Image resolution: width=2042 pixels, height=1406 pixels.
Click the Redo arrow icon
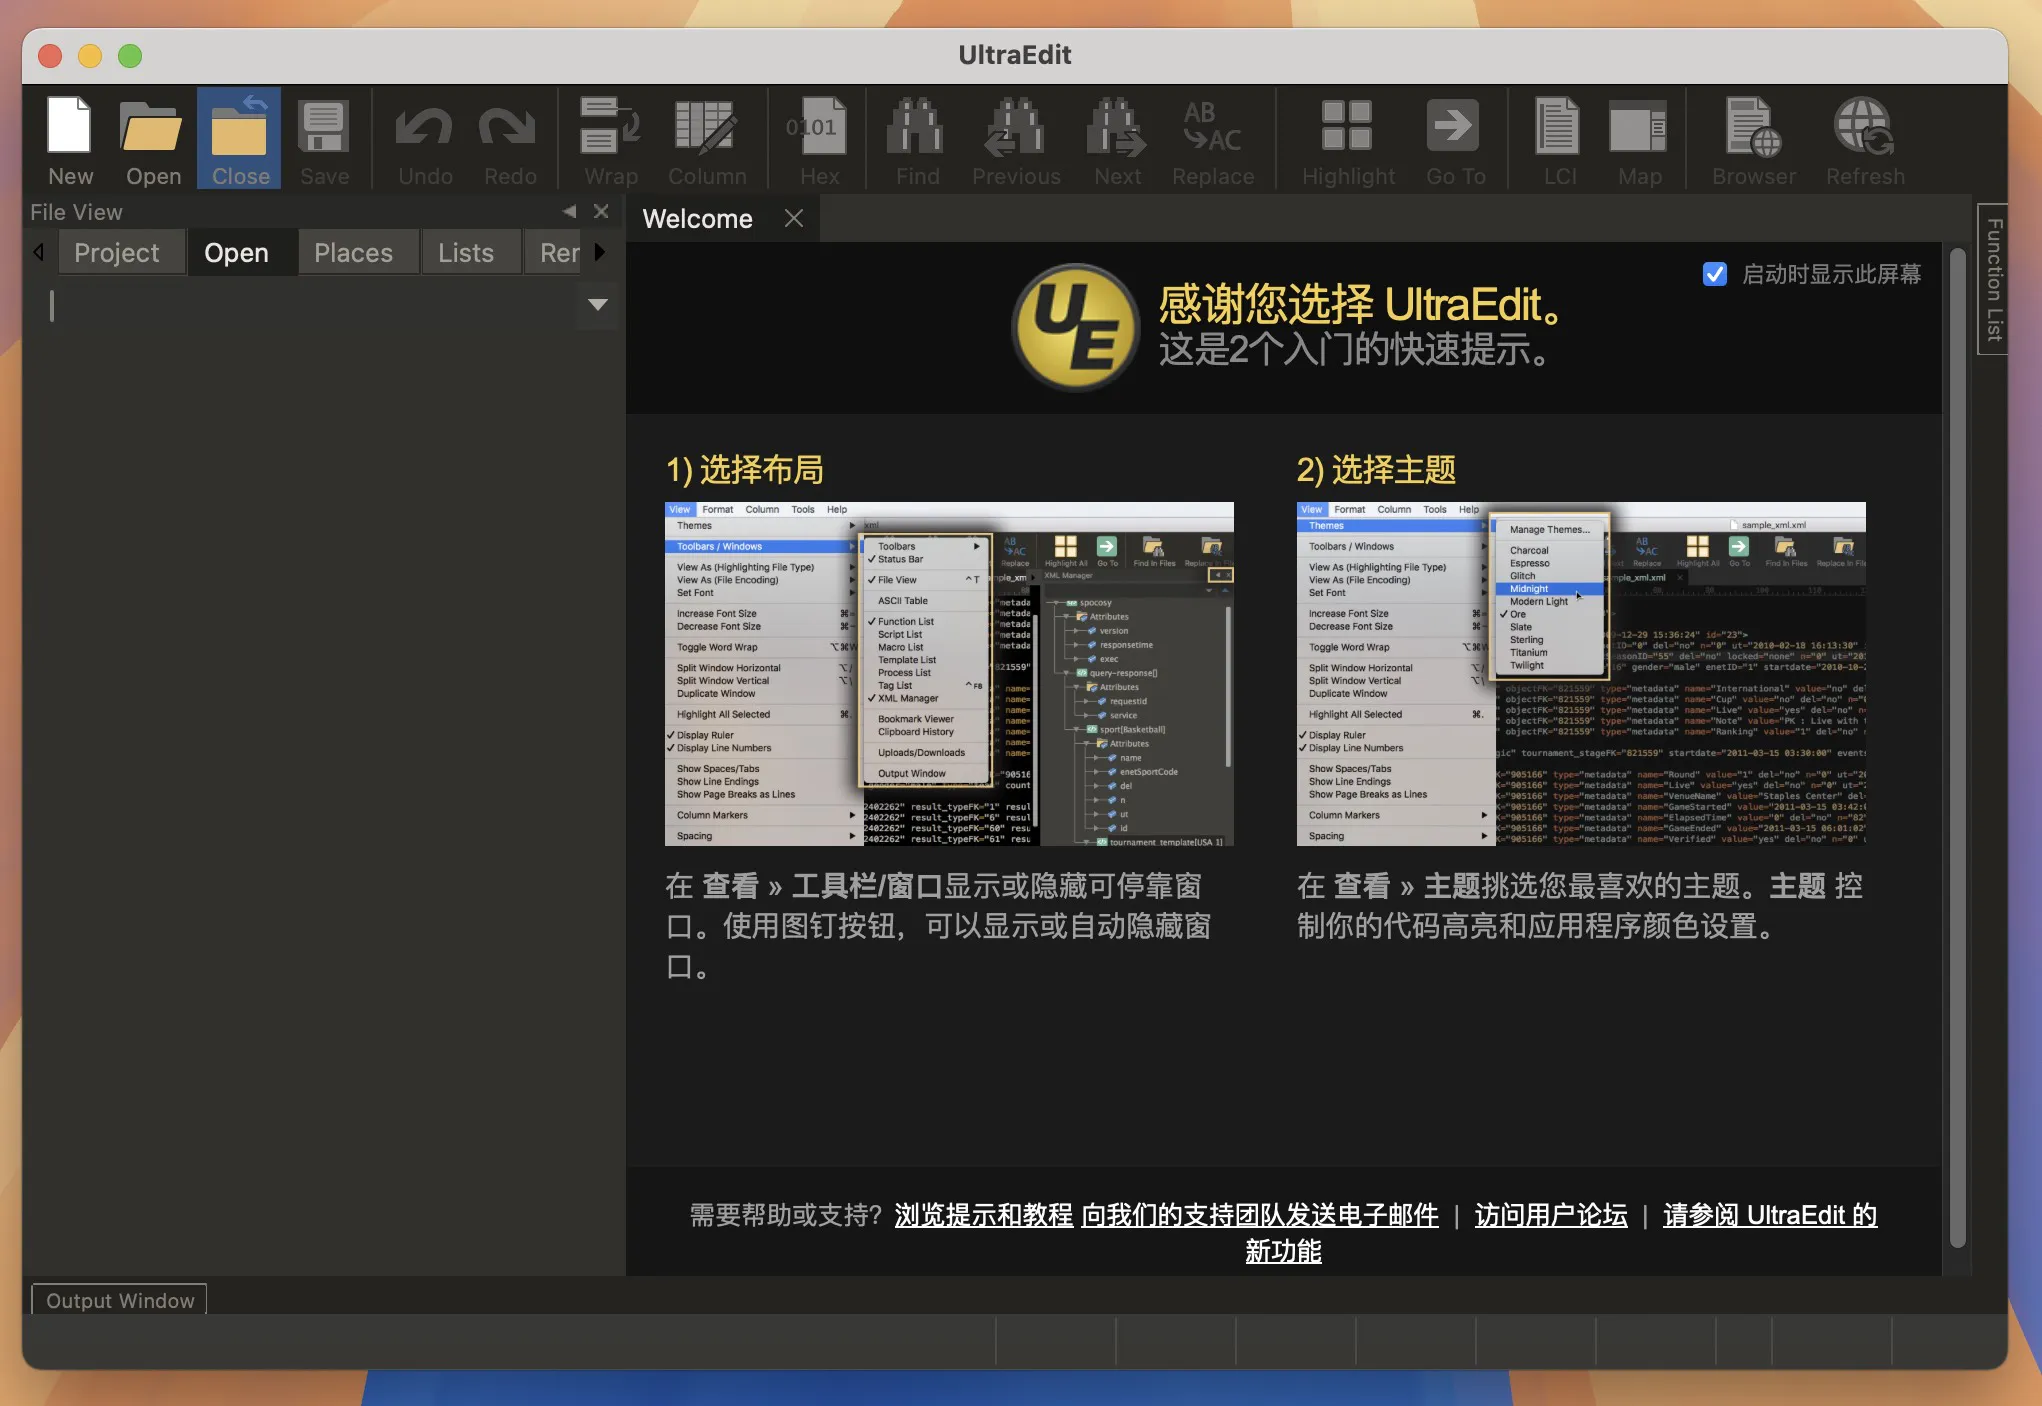coord(510,140)
